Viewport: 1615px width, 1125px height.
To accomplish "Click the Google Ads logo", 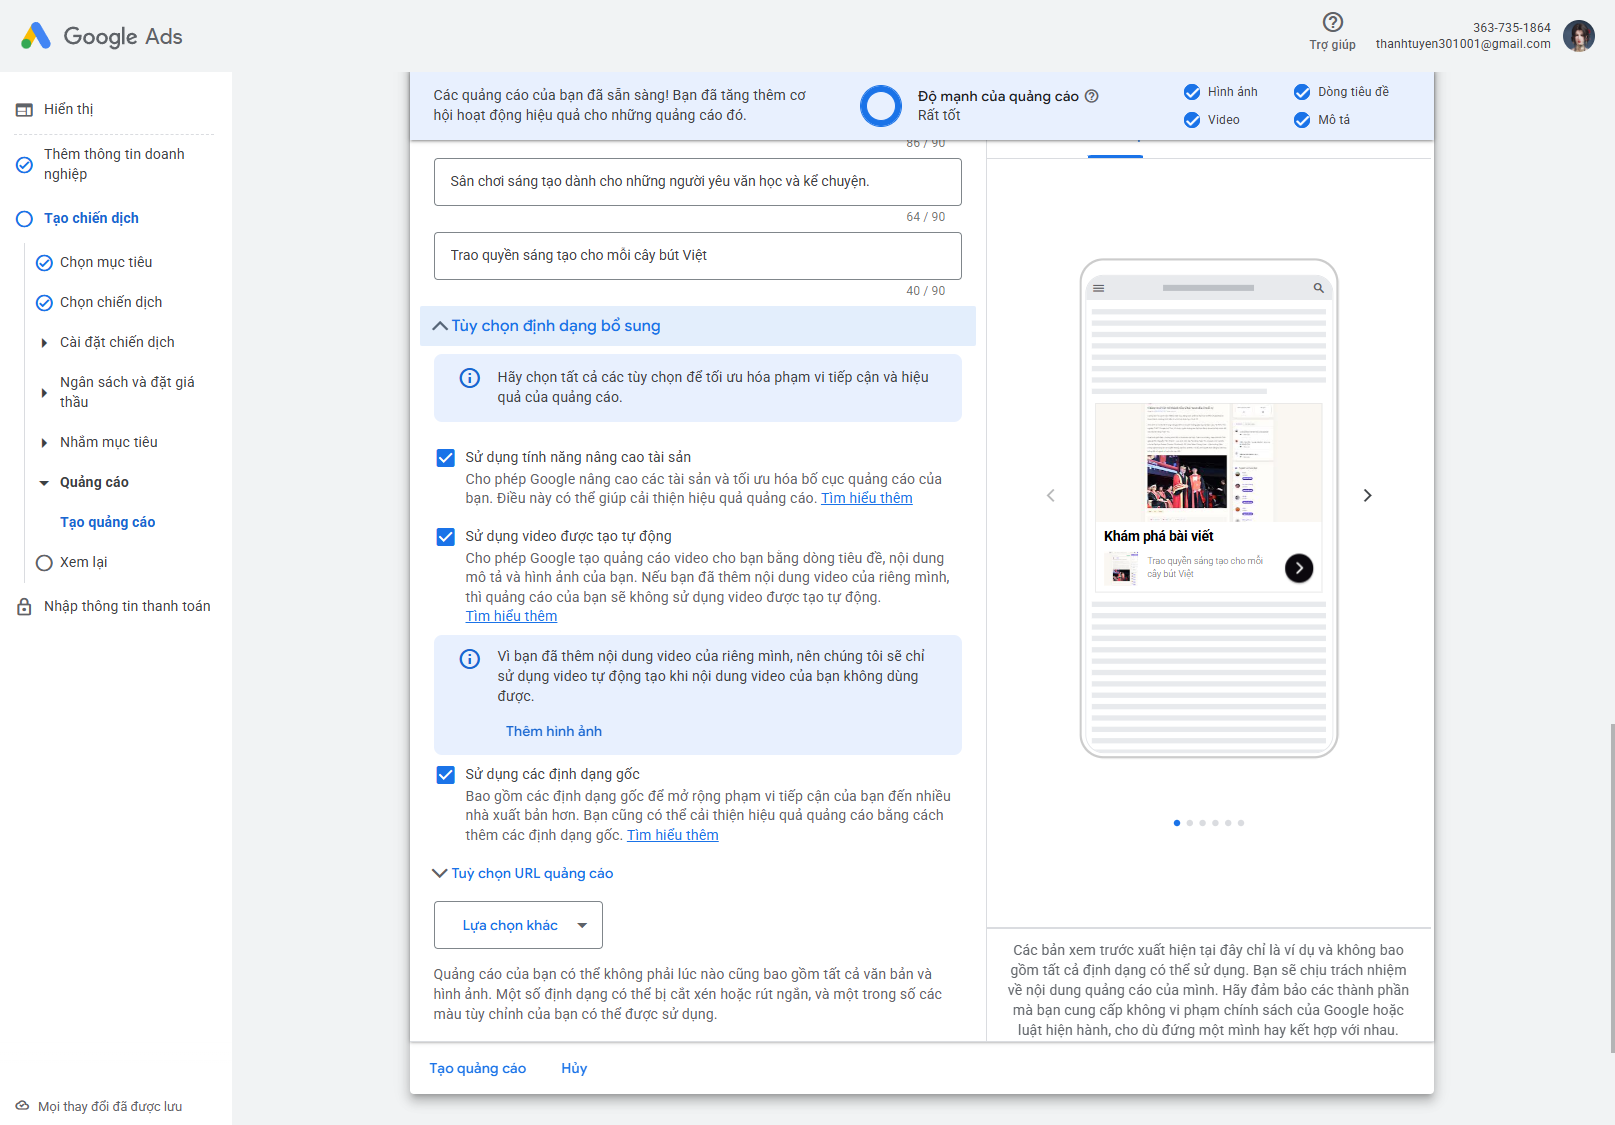I will pyautogui.click(x=101, y=36).
